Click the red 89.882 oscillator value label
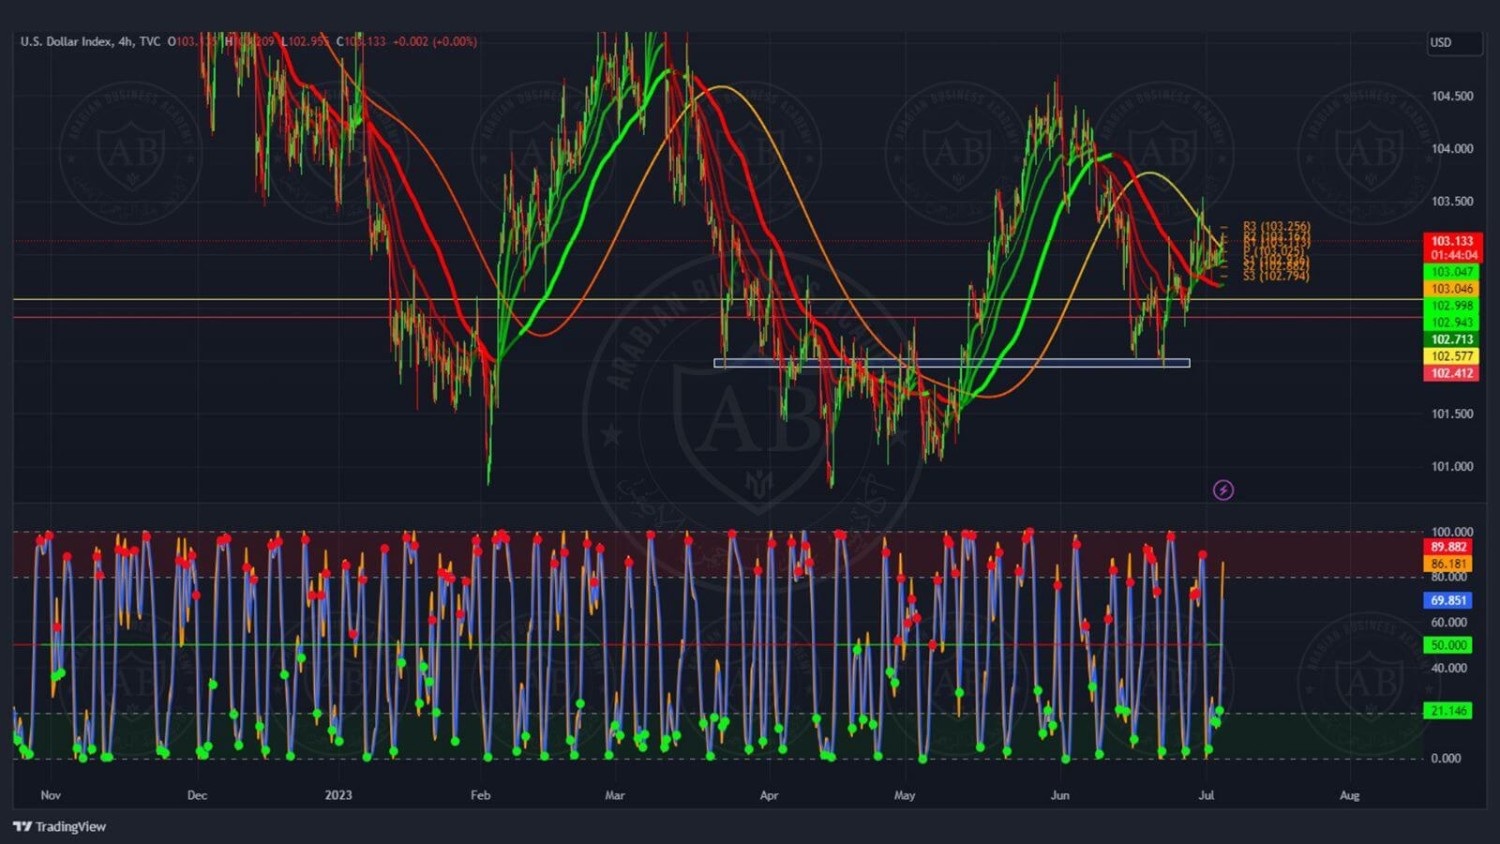Screen dimensions: 1500x844 coord(1448,547)
